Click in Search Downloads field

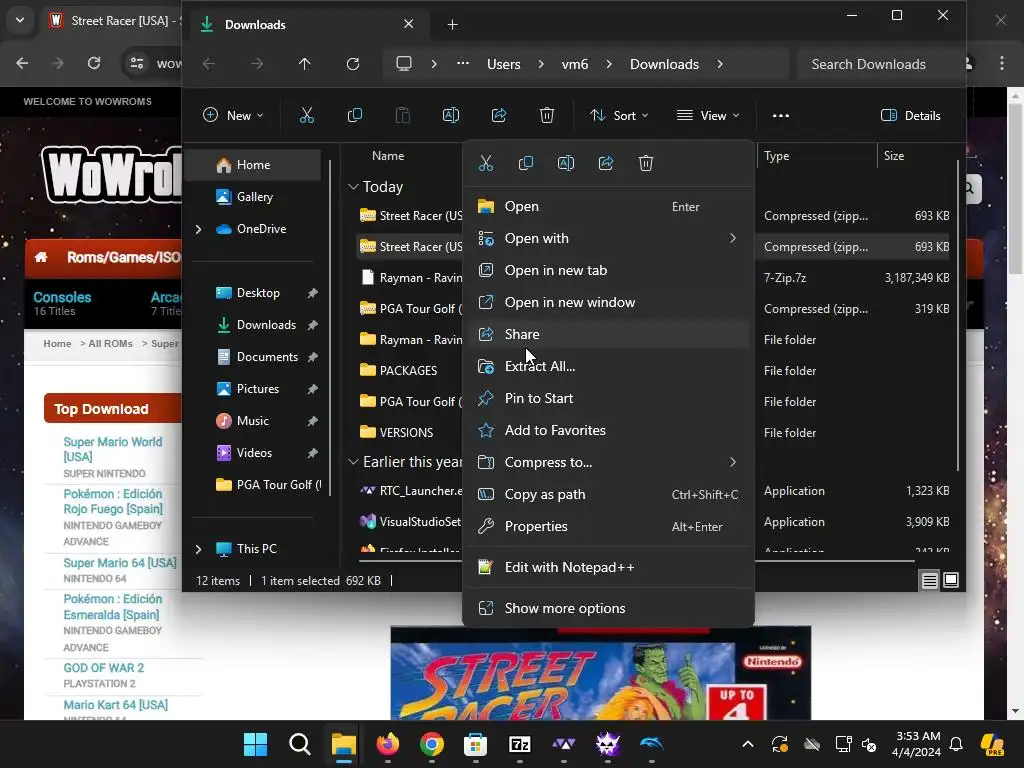click(x=879, y=64)
